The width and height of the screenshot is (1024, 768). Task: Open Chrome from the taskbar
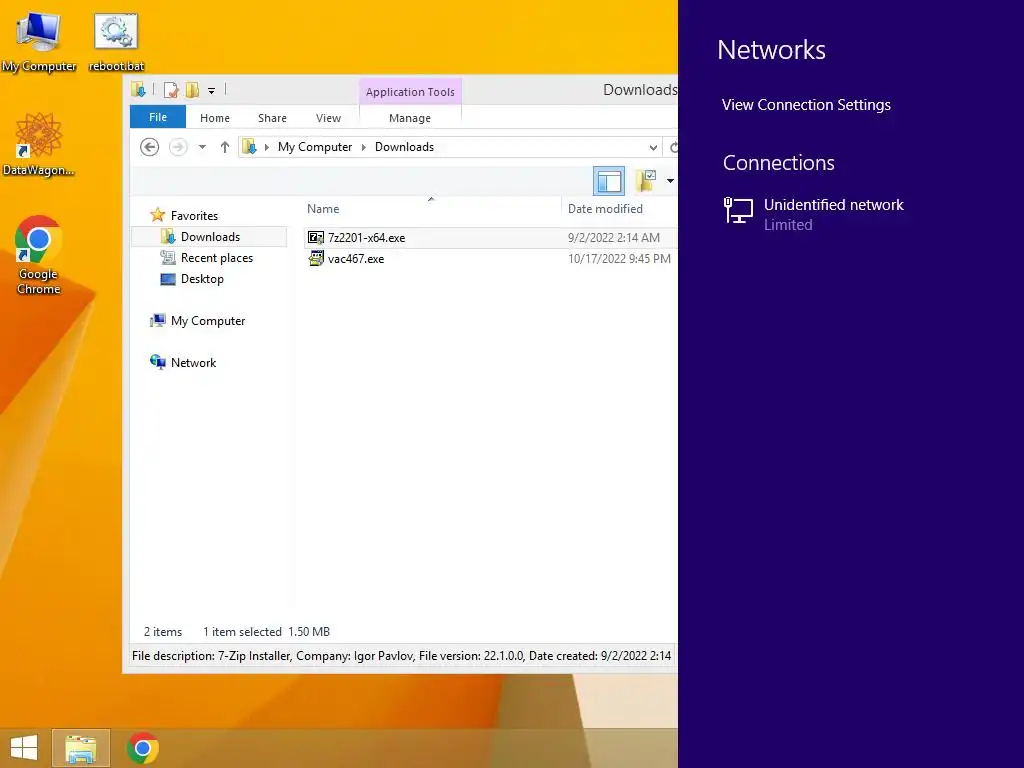(x=142, y=748)
